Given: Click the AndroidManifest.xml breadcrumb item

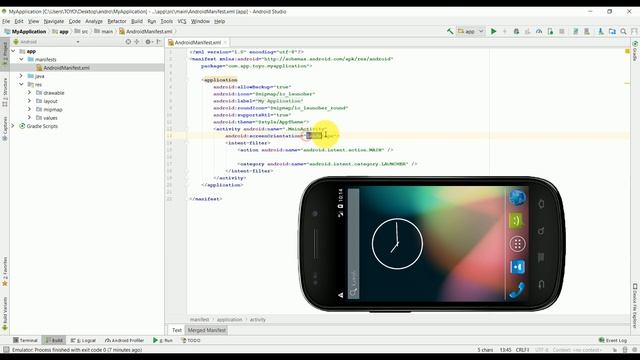Looking at the screenshot, I should 145,31.
